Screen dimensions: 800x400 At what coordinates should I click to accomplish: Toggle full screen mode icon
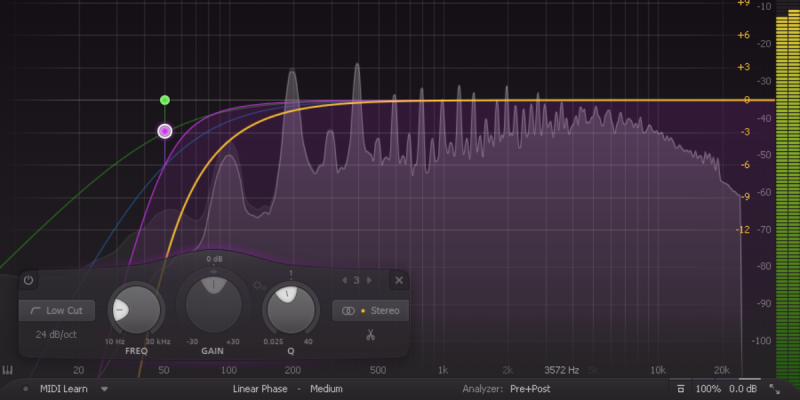click(777, 388)
